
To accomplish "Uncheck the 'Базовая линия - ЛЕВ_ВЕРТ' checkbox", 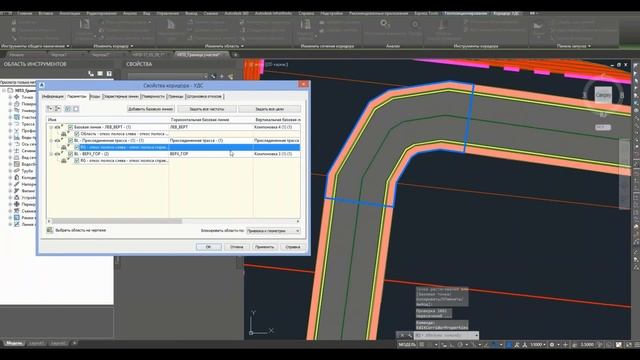I will click(70, 127).
